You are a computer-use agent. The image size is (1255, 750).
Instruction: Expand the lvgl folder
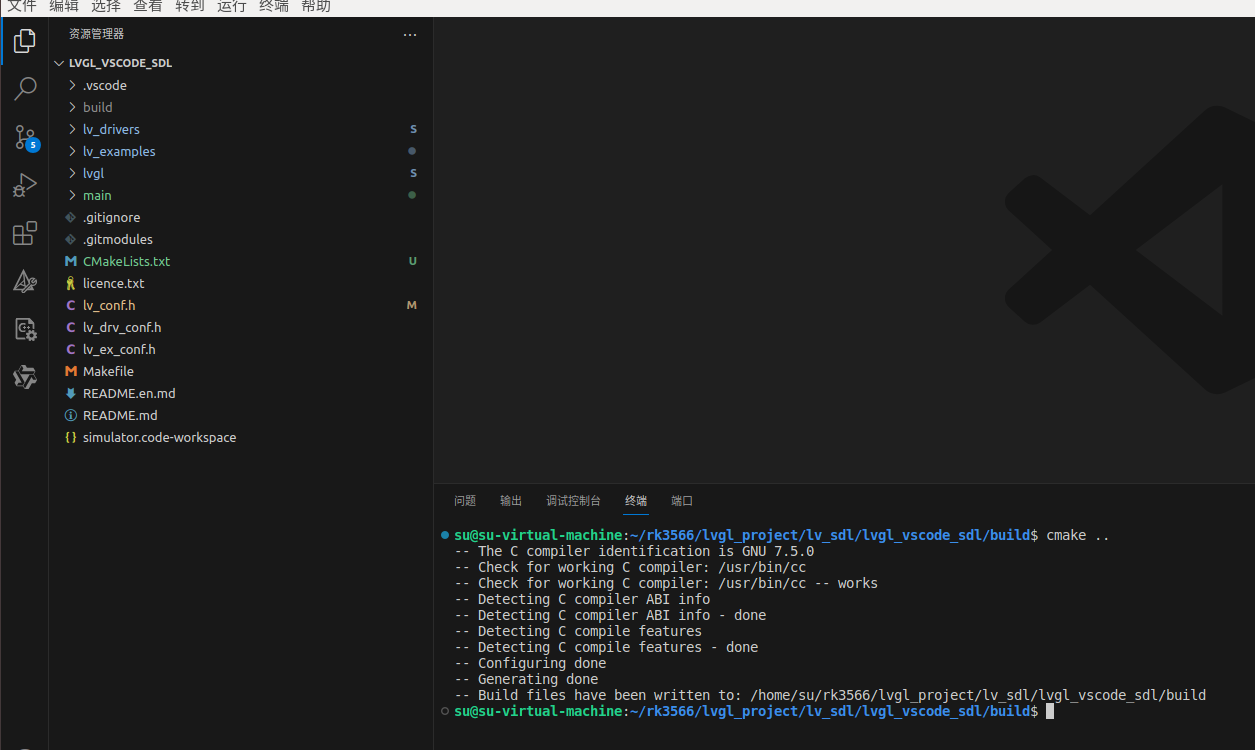point(93,173)
